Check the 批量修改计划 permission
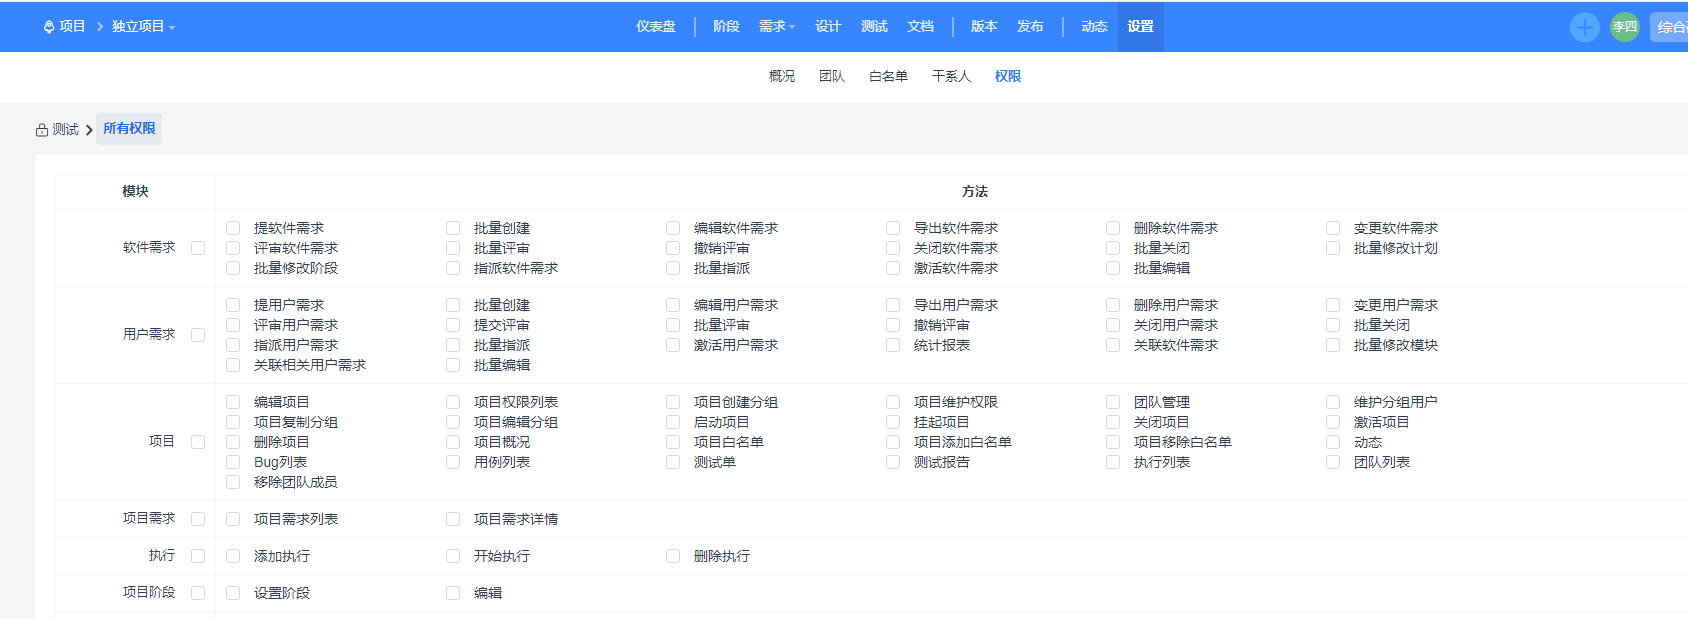Screen dimensions: 1688x619 coord(1333,248)
